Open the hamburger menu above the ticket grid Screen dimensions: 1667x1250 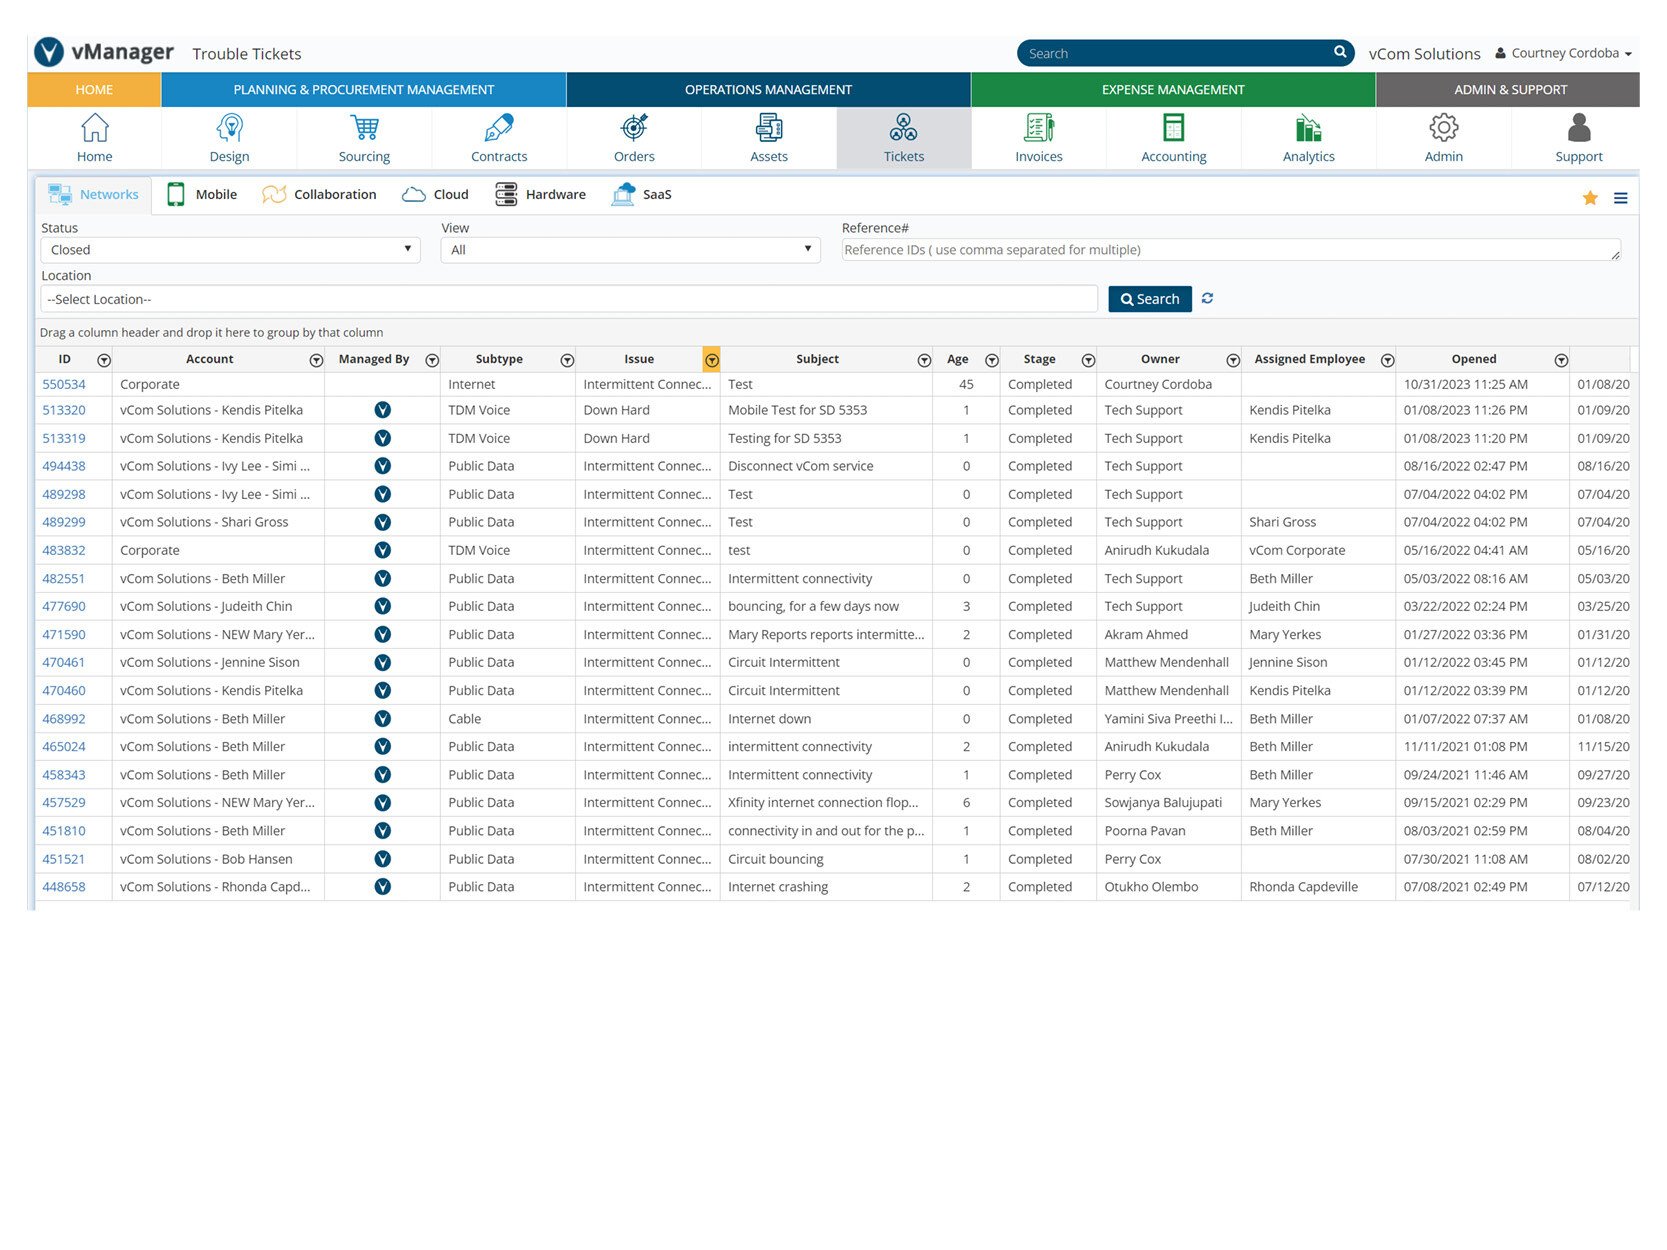pyautogui.click(x=1621, y=198)
